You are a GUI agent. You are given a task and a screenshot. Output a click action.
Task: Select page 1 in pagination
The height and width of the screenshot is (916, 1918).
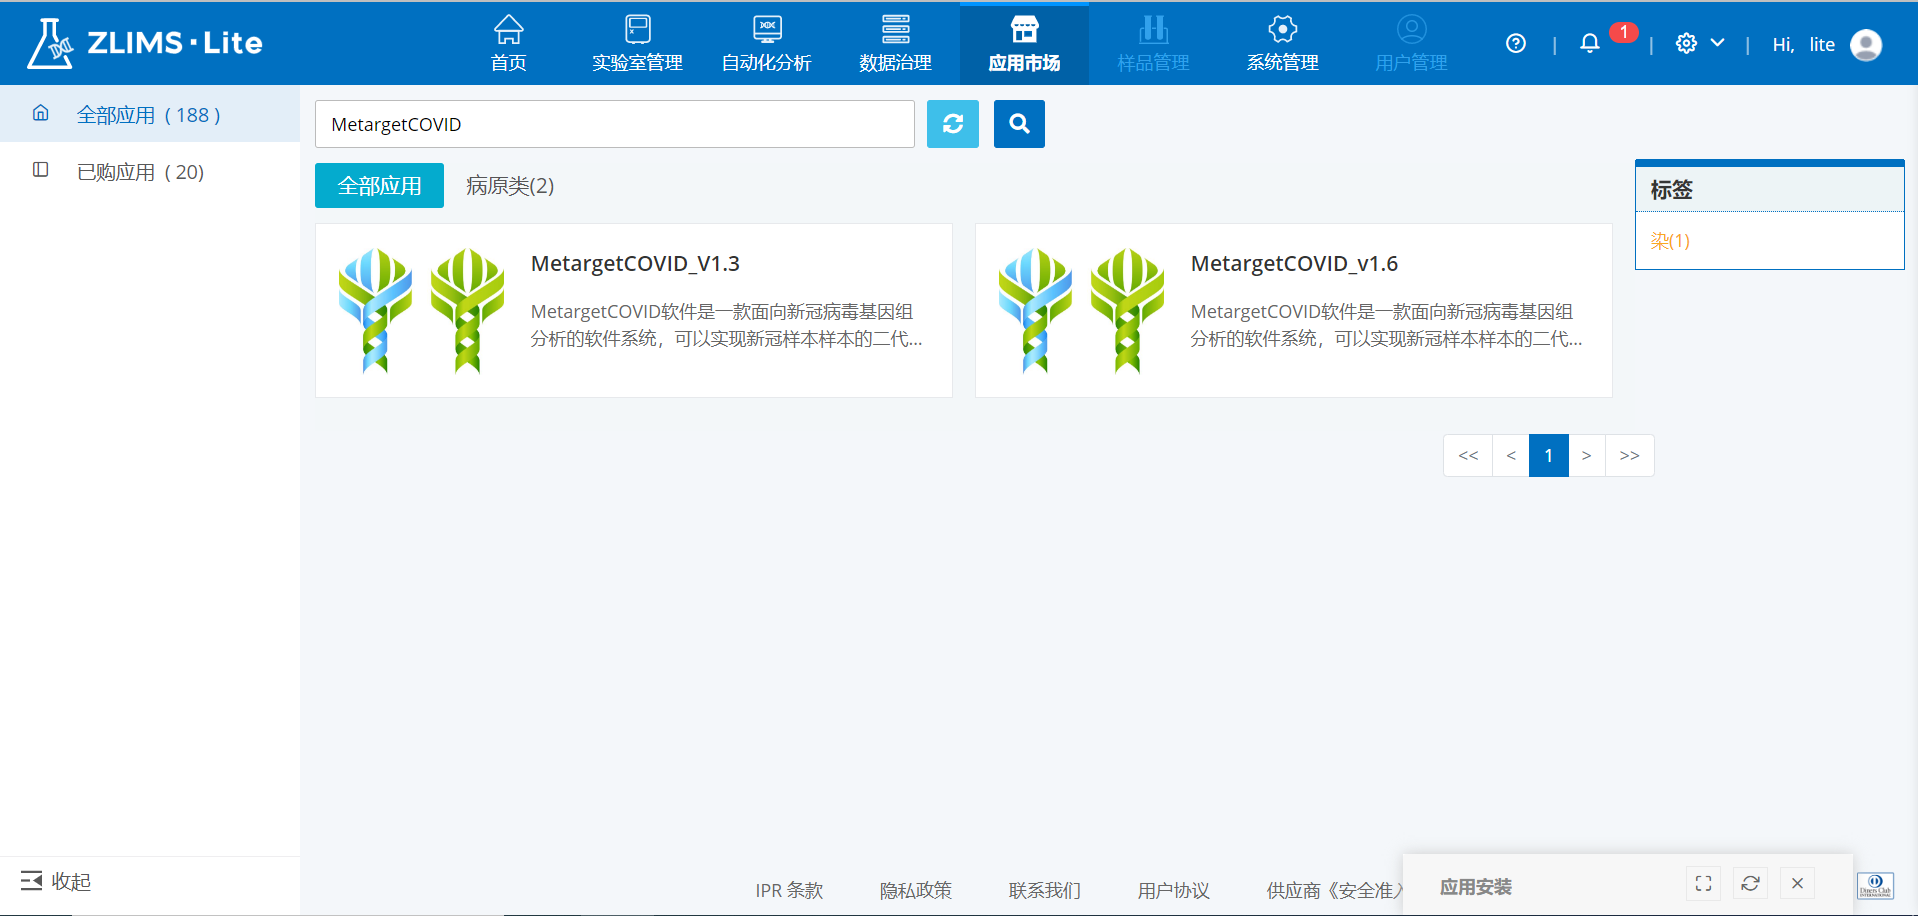(x=1549, y=456)
